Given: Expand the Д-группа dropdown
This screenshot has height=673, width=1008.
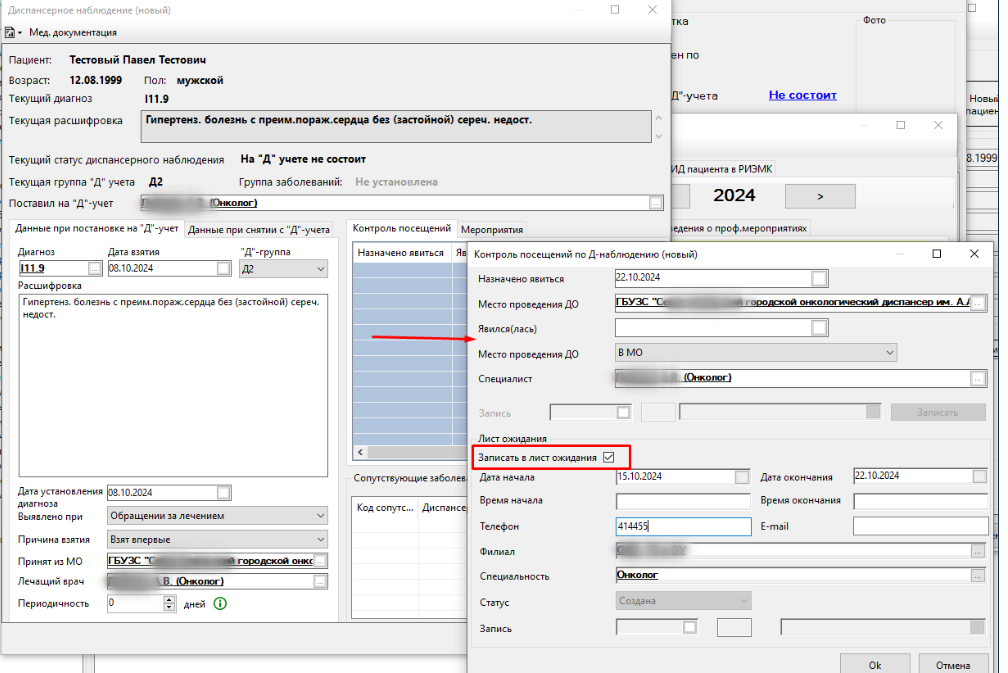Looking at the screenshot, I should click(320, 269).
